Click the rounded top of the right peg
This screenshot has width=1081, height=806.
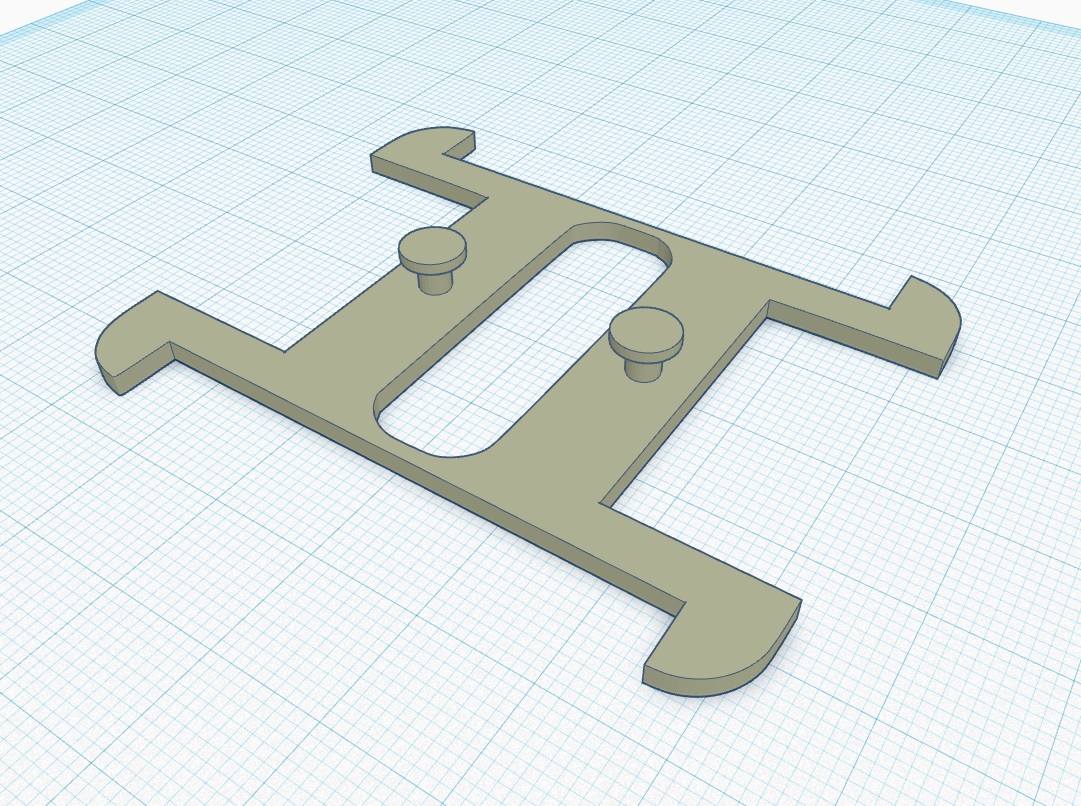point(645,330)
